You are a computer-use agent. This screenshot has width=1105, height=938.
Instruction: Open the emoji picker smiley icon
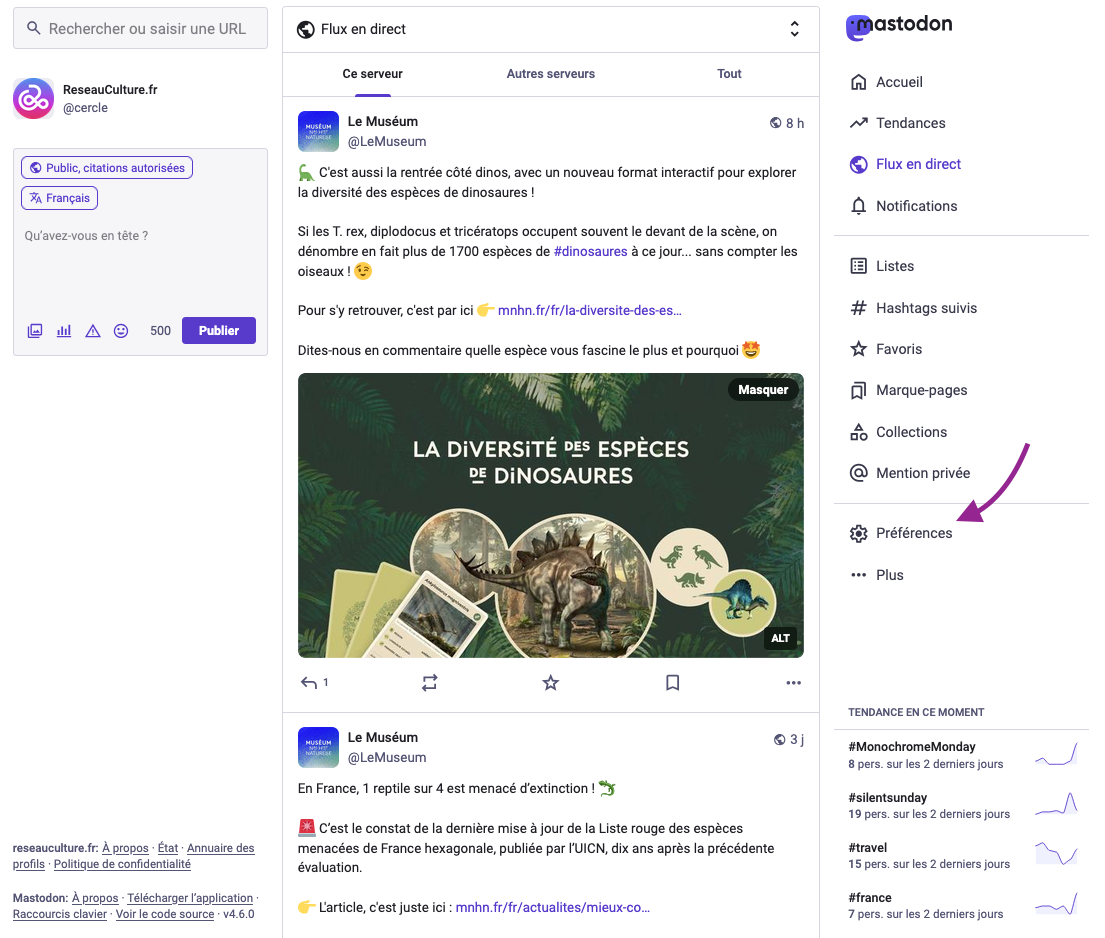tap(121, 331)
